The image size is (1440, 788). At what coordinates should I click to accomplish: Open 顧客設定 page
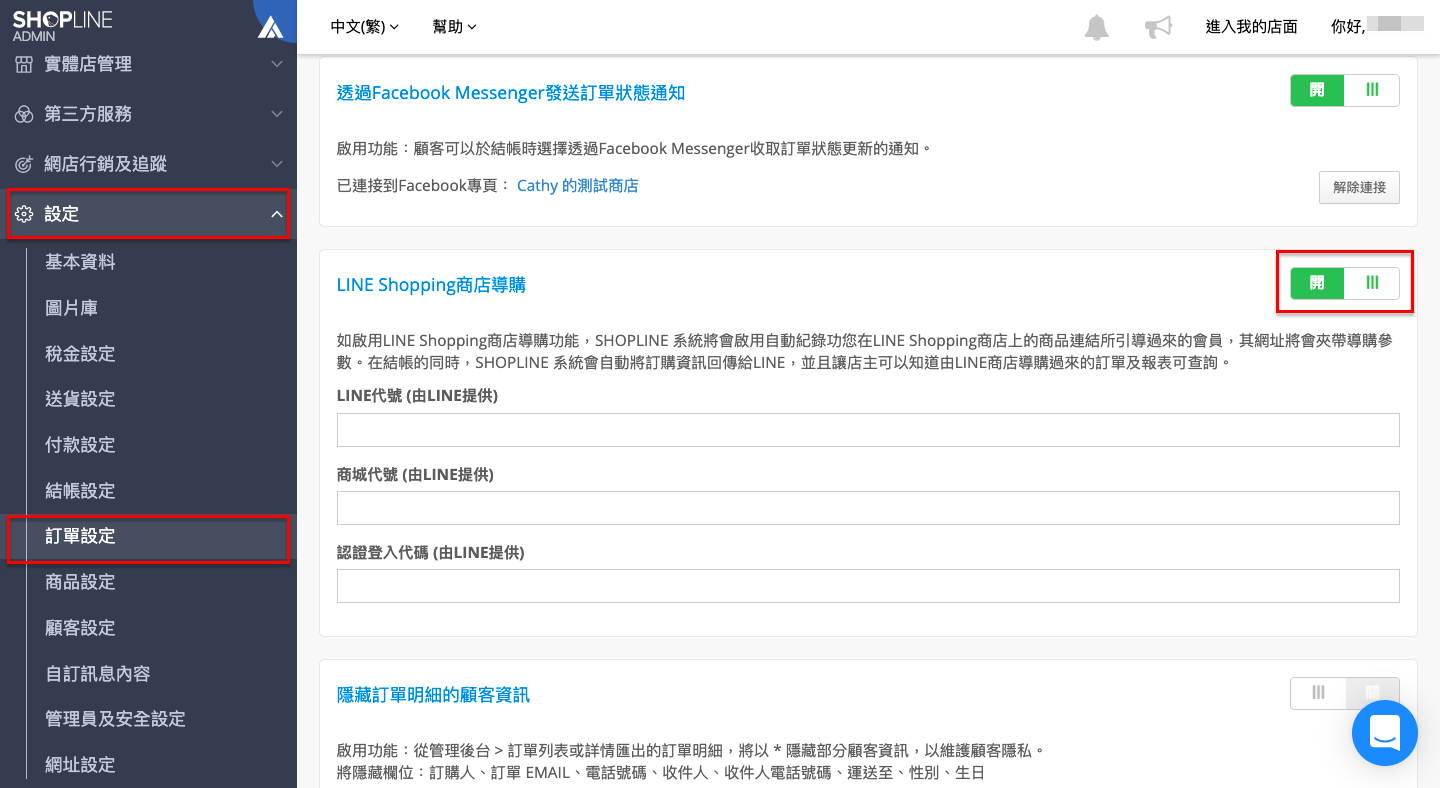(81, 628)
